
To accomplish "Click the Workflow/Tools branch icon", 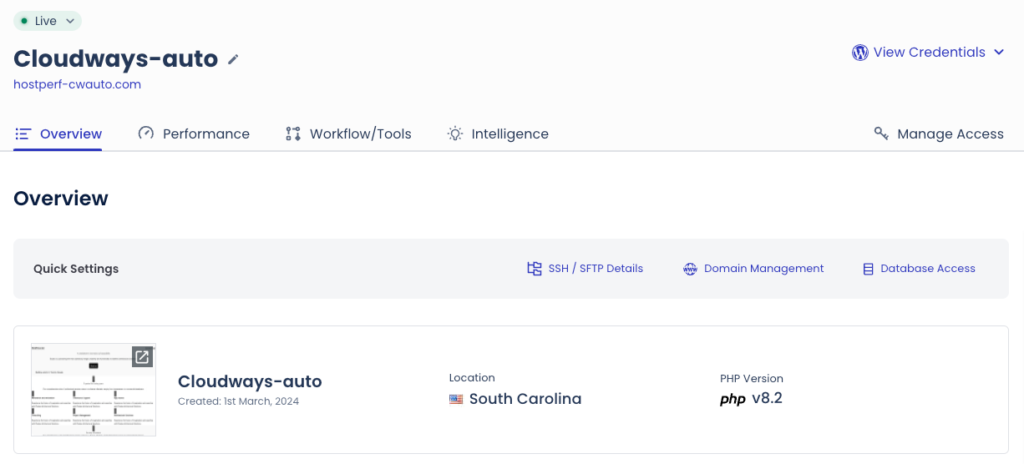I will [x=293, y=134].
